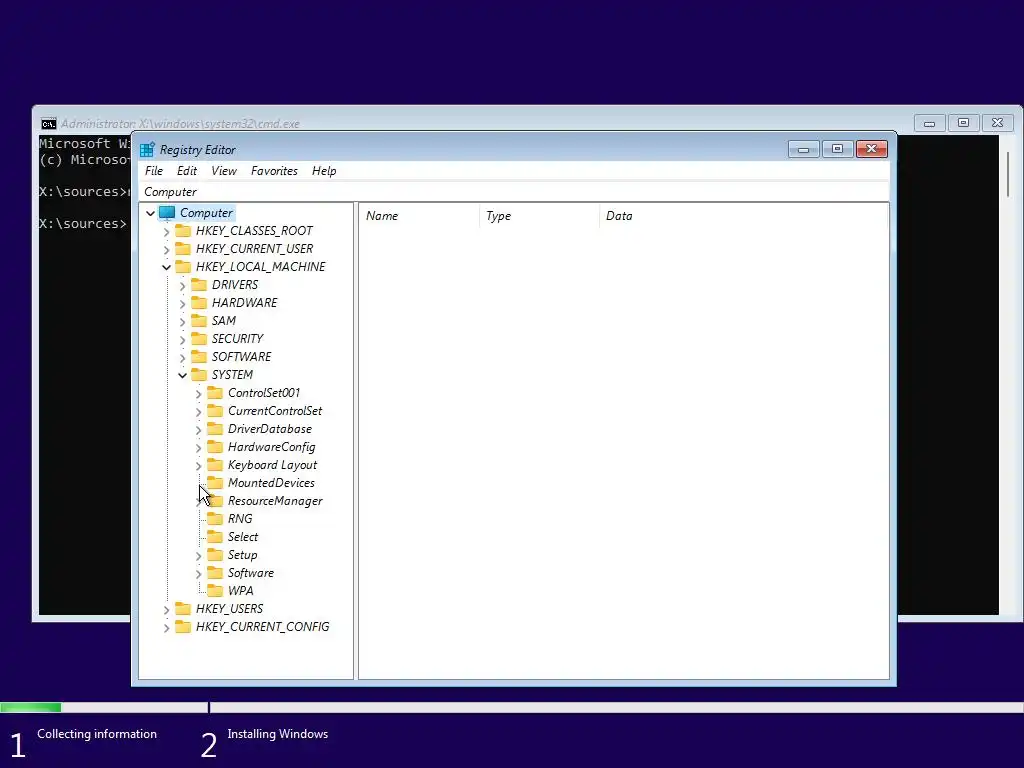Open the Help menu
1024x768 pixels.
tap(324, 171)
